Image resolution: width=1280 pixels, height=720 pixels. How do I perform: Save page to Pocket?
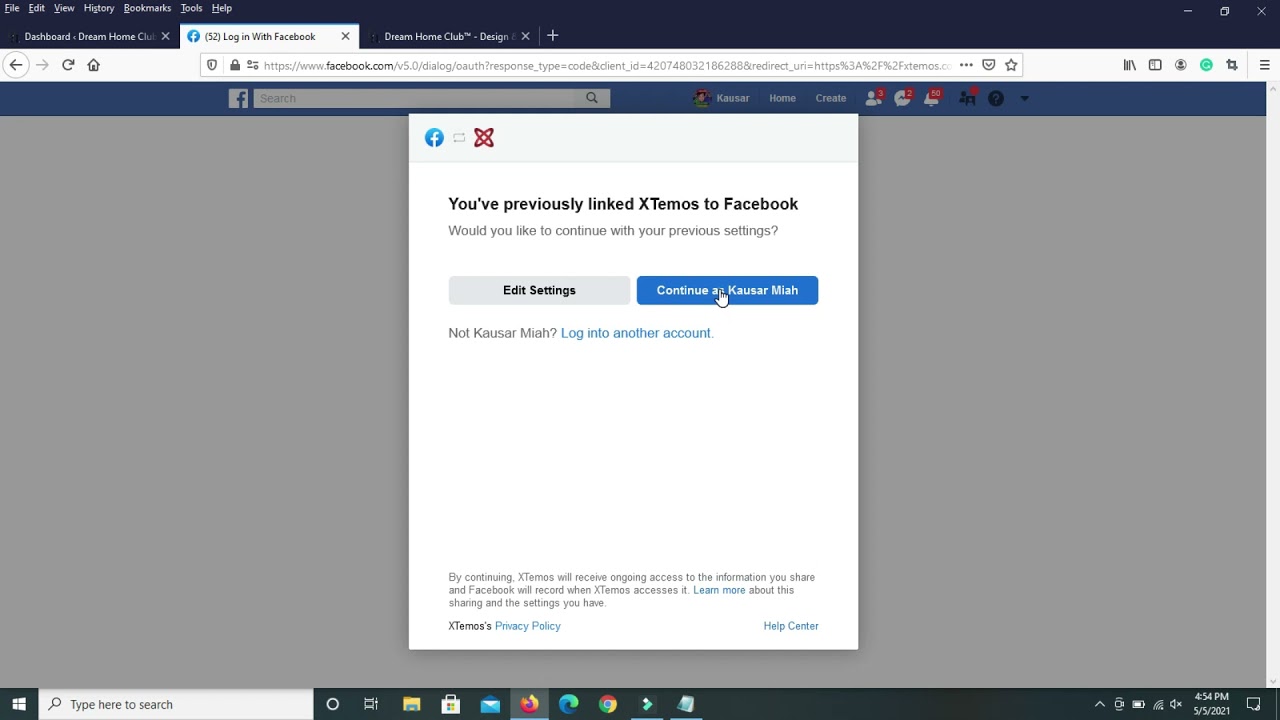tap(989, 65)
